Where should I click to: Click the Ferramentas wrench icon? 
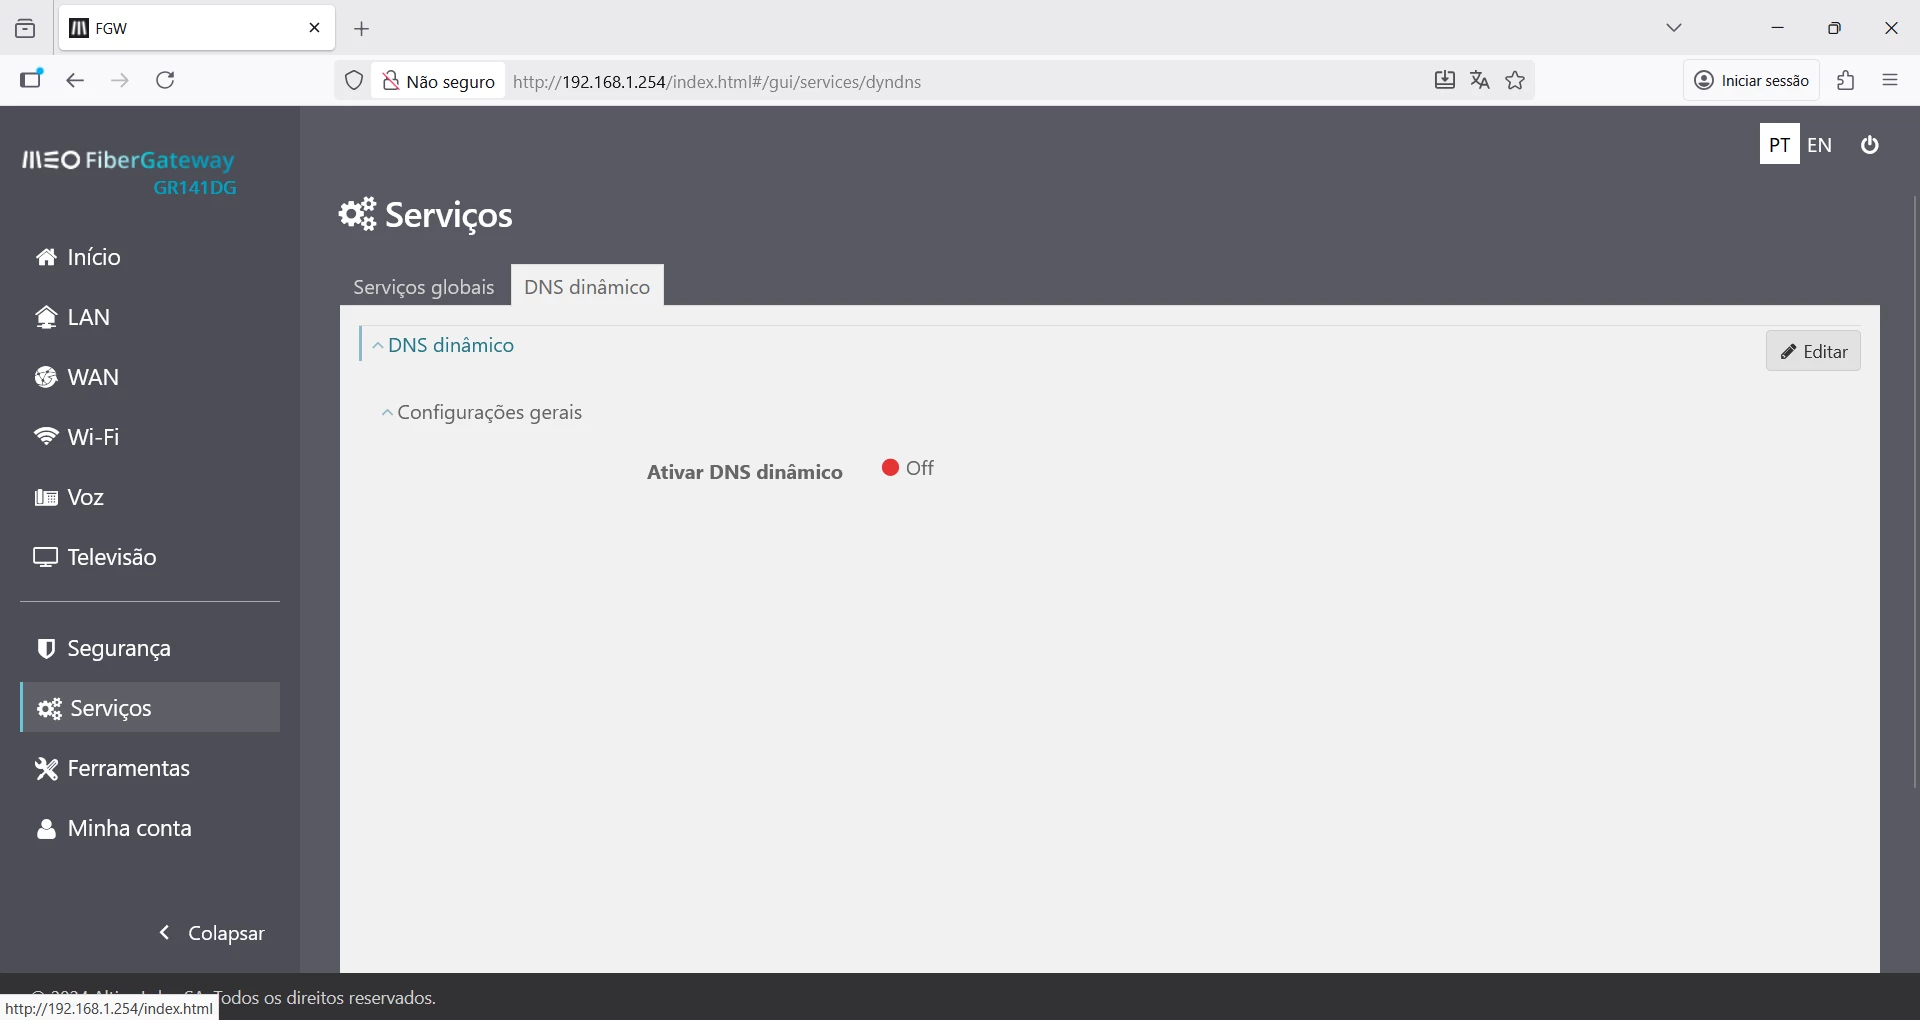pyautogui.click(x=46, y=768)
